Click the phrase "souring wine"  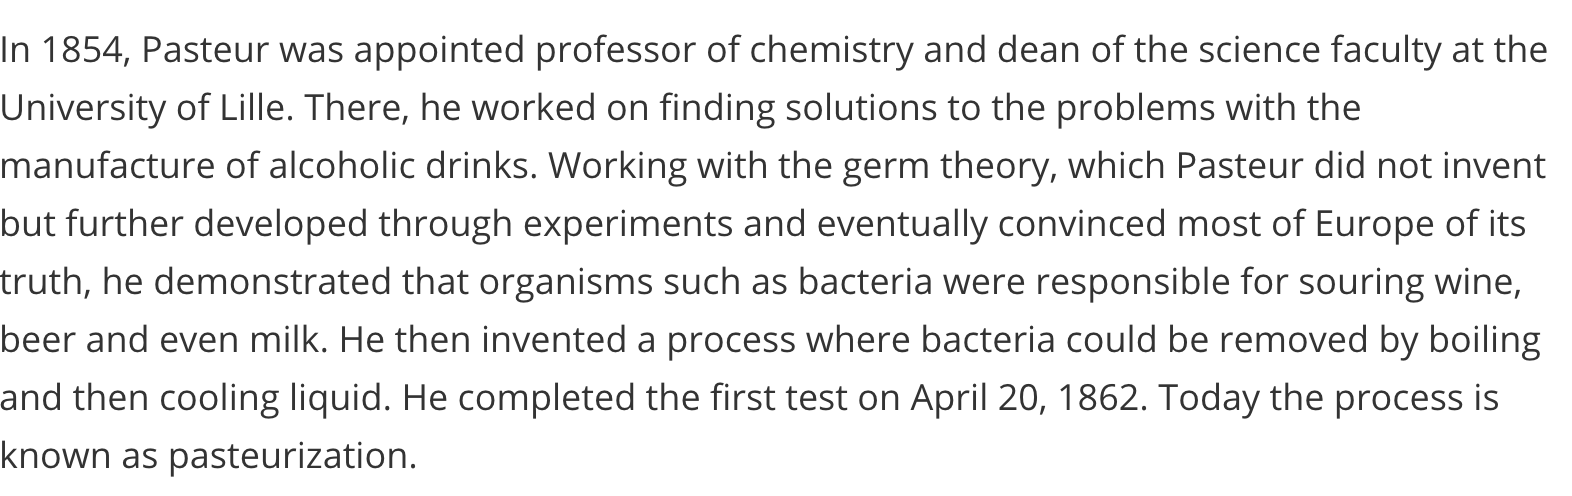coord(1410,282)
